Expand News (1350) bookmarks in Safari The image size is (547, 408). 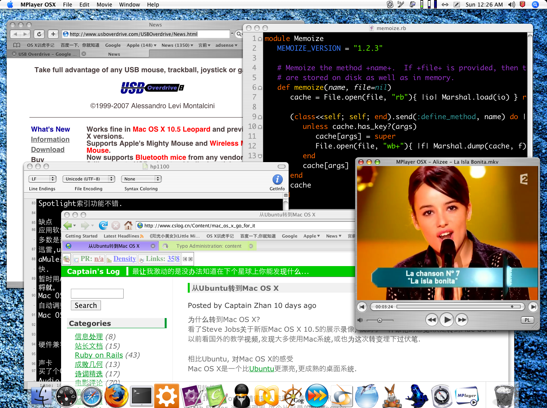(177, 45)
